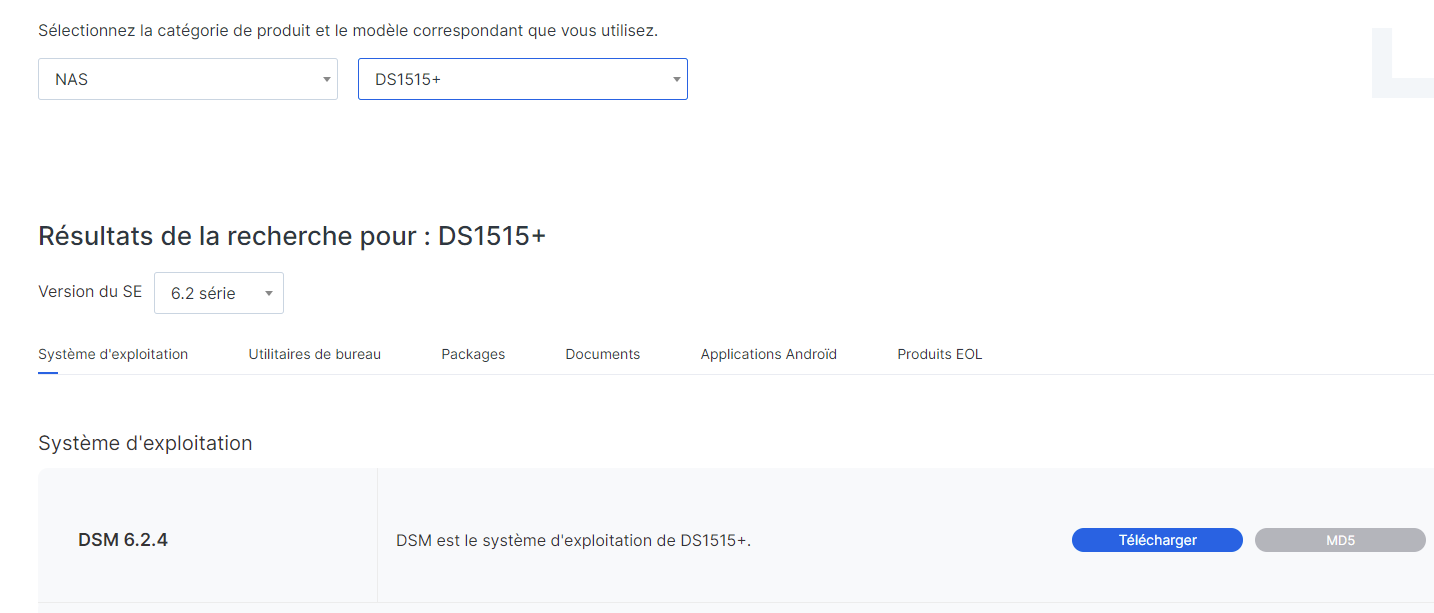The width and height of the screenshot is (1434, 613).
Task: Click the arrow icon next to 6.2 série
Action: click(x=268, y=294)
